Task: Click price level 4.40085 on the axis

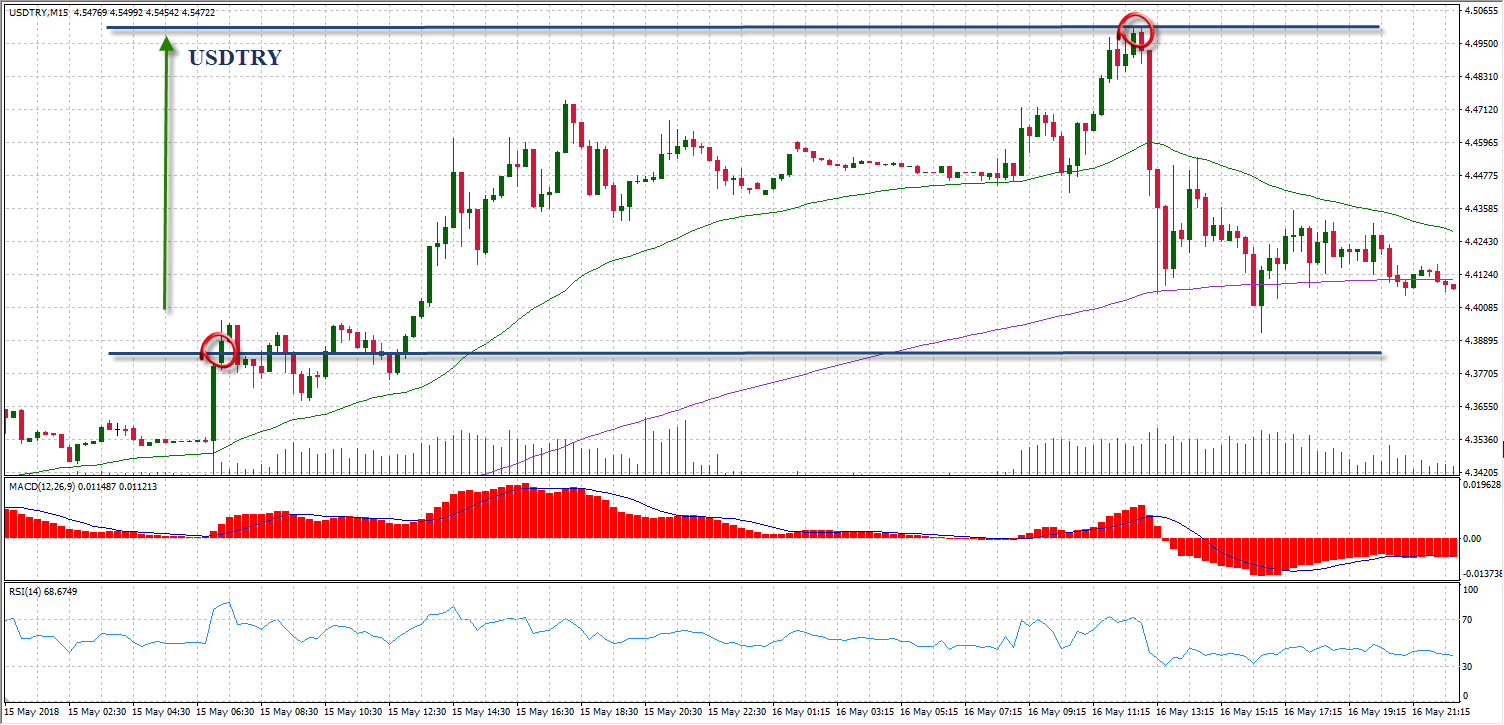Action: pyautogui.click(x=1483, y=308)
